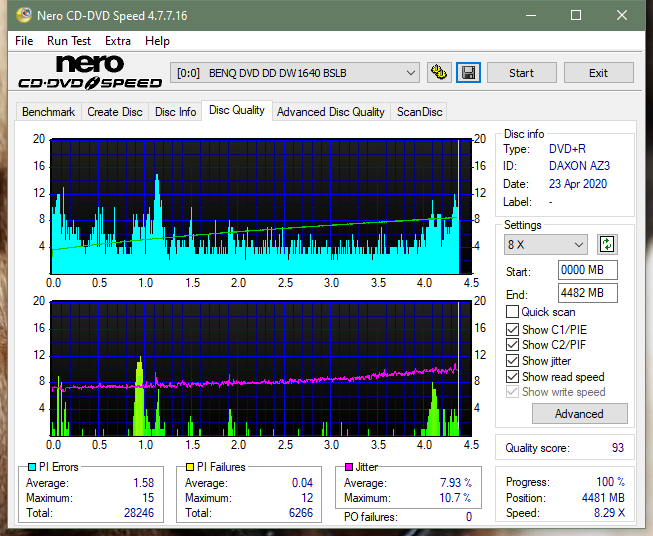This screenshot has height=536, width=653.
Task: Open the Help menu
Action: pos(157,41)
